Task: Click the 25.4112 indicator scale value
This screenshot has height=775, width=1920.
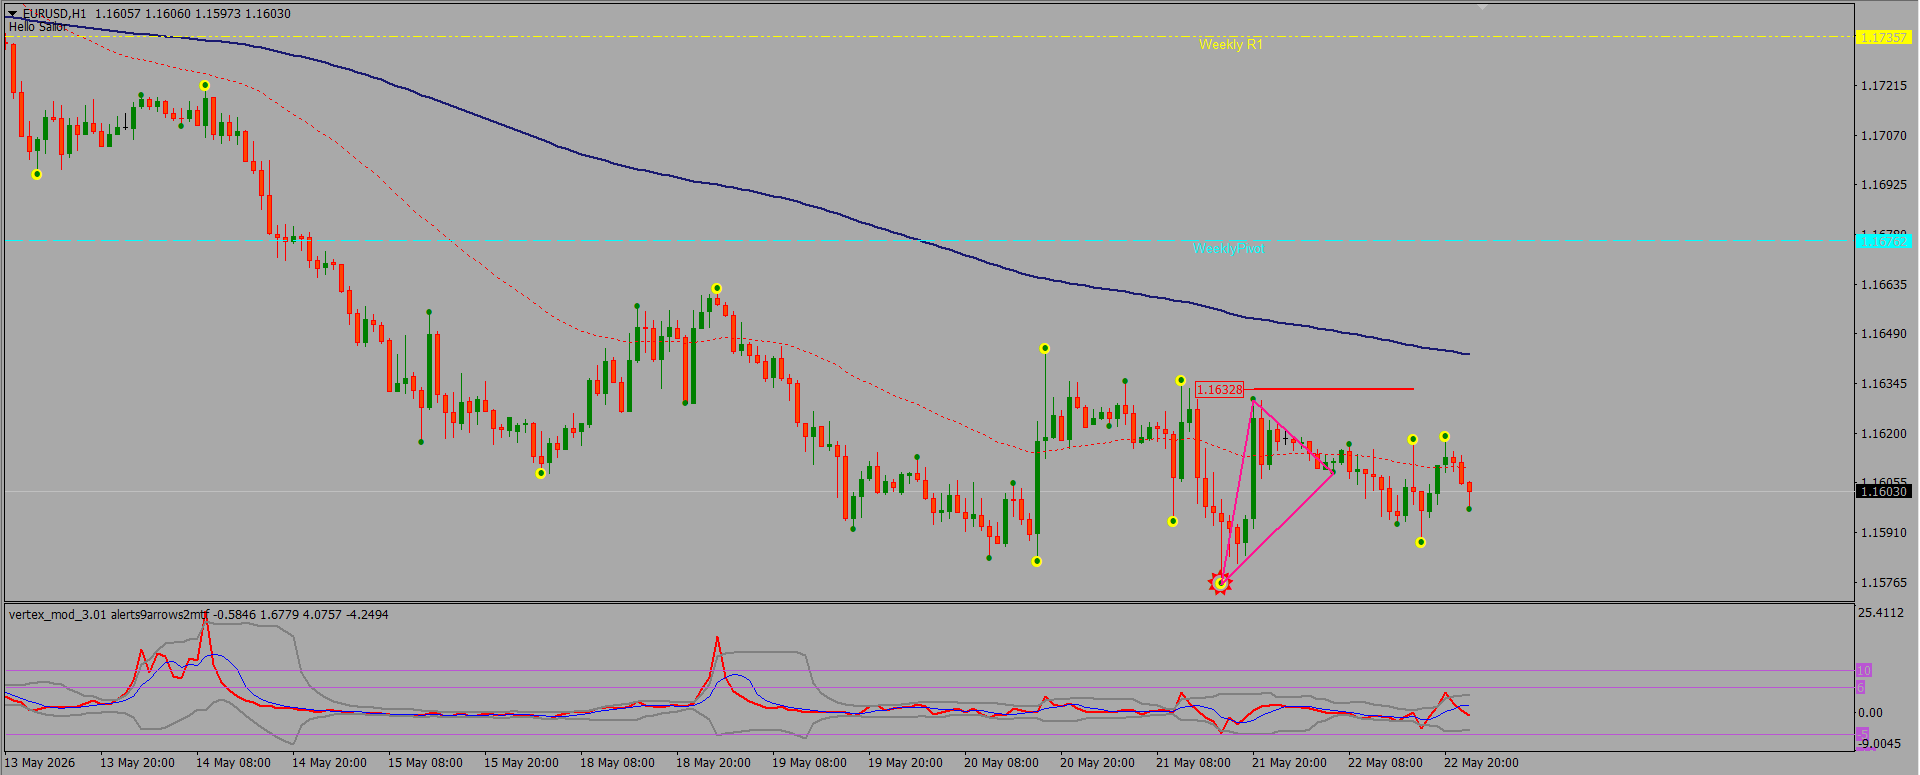Action: click(x=1881, y=613)
